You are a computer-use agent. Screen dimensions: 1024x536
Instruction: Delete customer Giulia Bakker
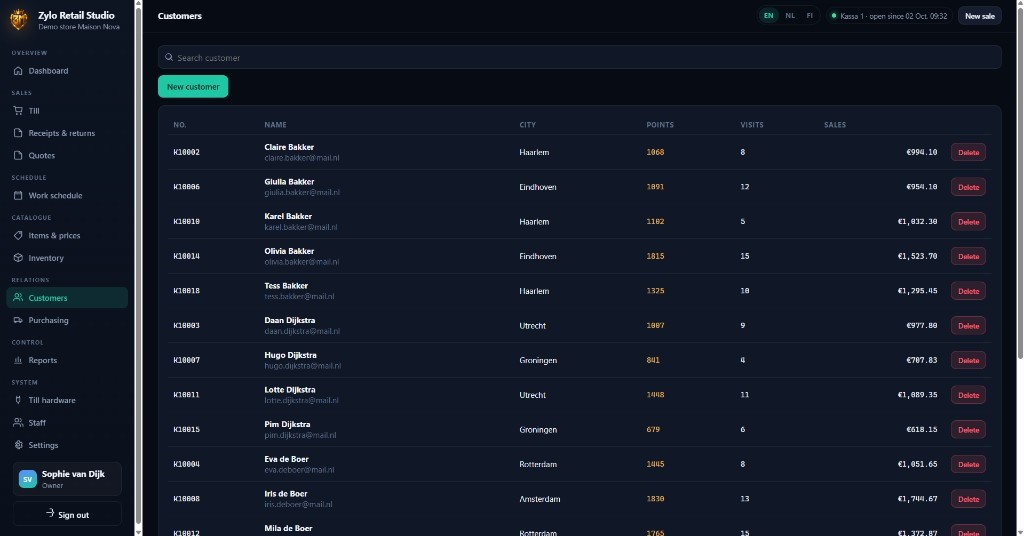click(968, 187)
